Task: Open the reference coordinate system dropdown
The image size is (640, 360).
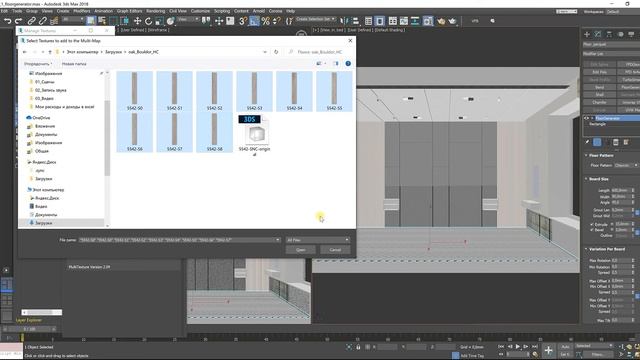Action: (x=188, y=20)
